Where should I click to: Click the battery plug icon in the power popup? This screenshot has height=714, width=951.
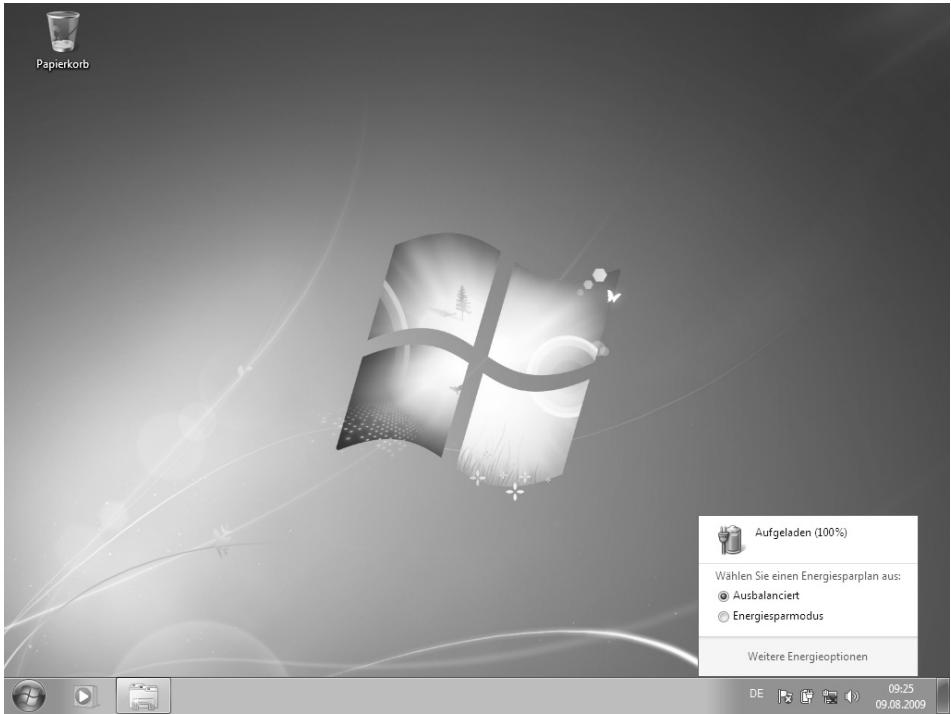[x=730, y=539]
